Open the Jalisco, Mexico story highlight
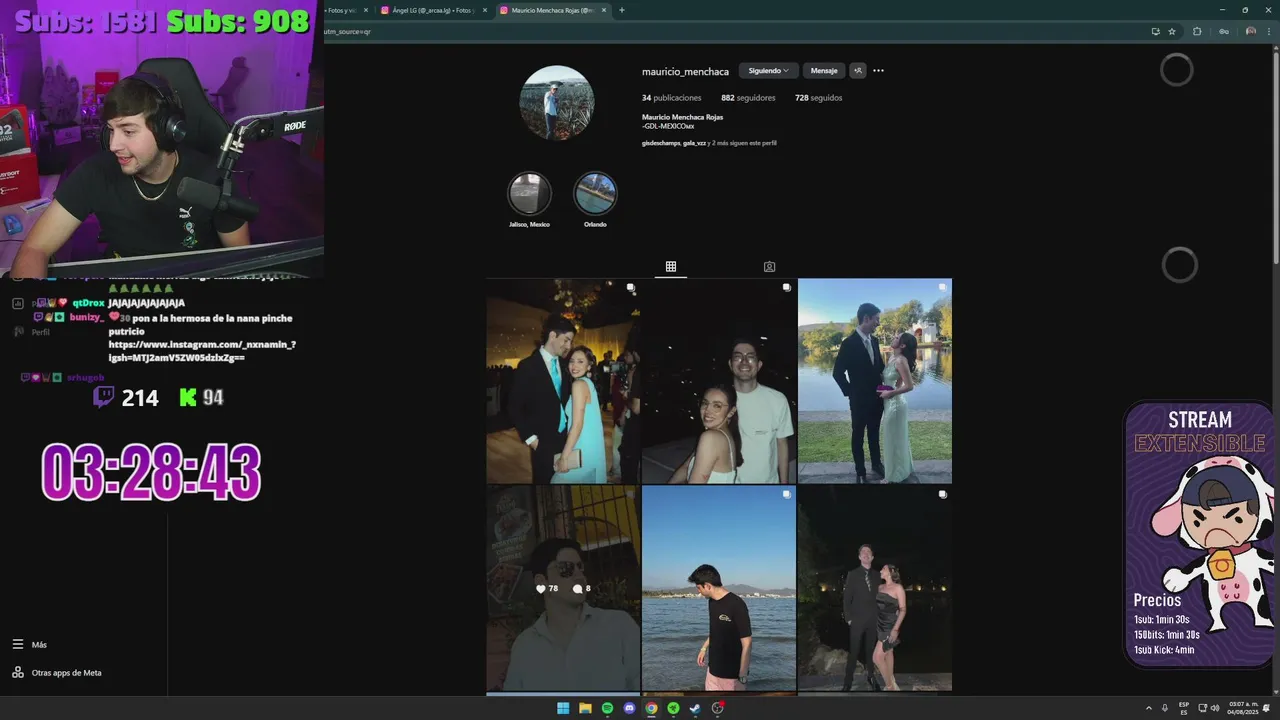1280x720 pixels. click(x=529, y=194)
